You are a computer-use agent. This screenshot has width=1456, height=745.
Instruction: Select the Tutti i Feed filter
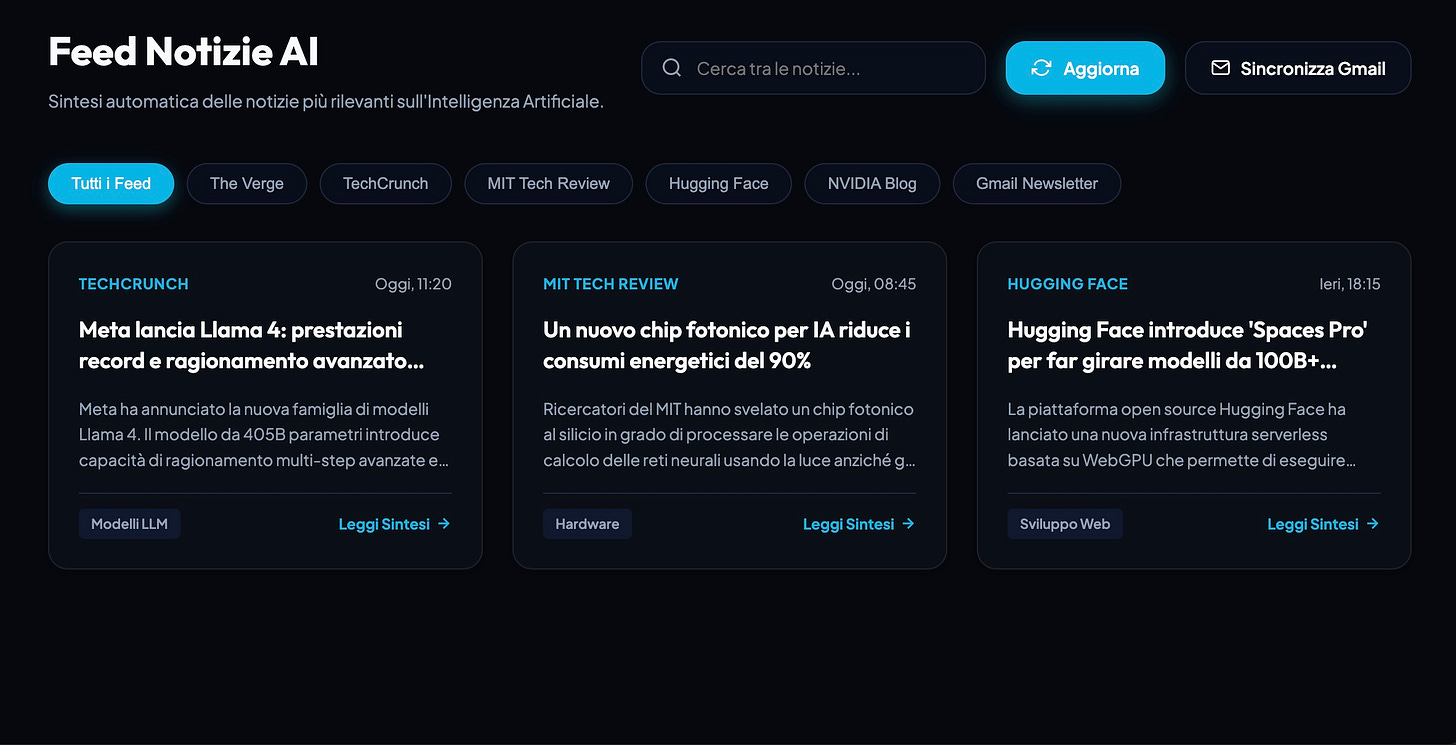click(x=111, y=183)
